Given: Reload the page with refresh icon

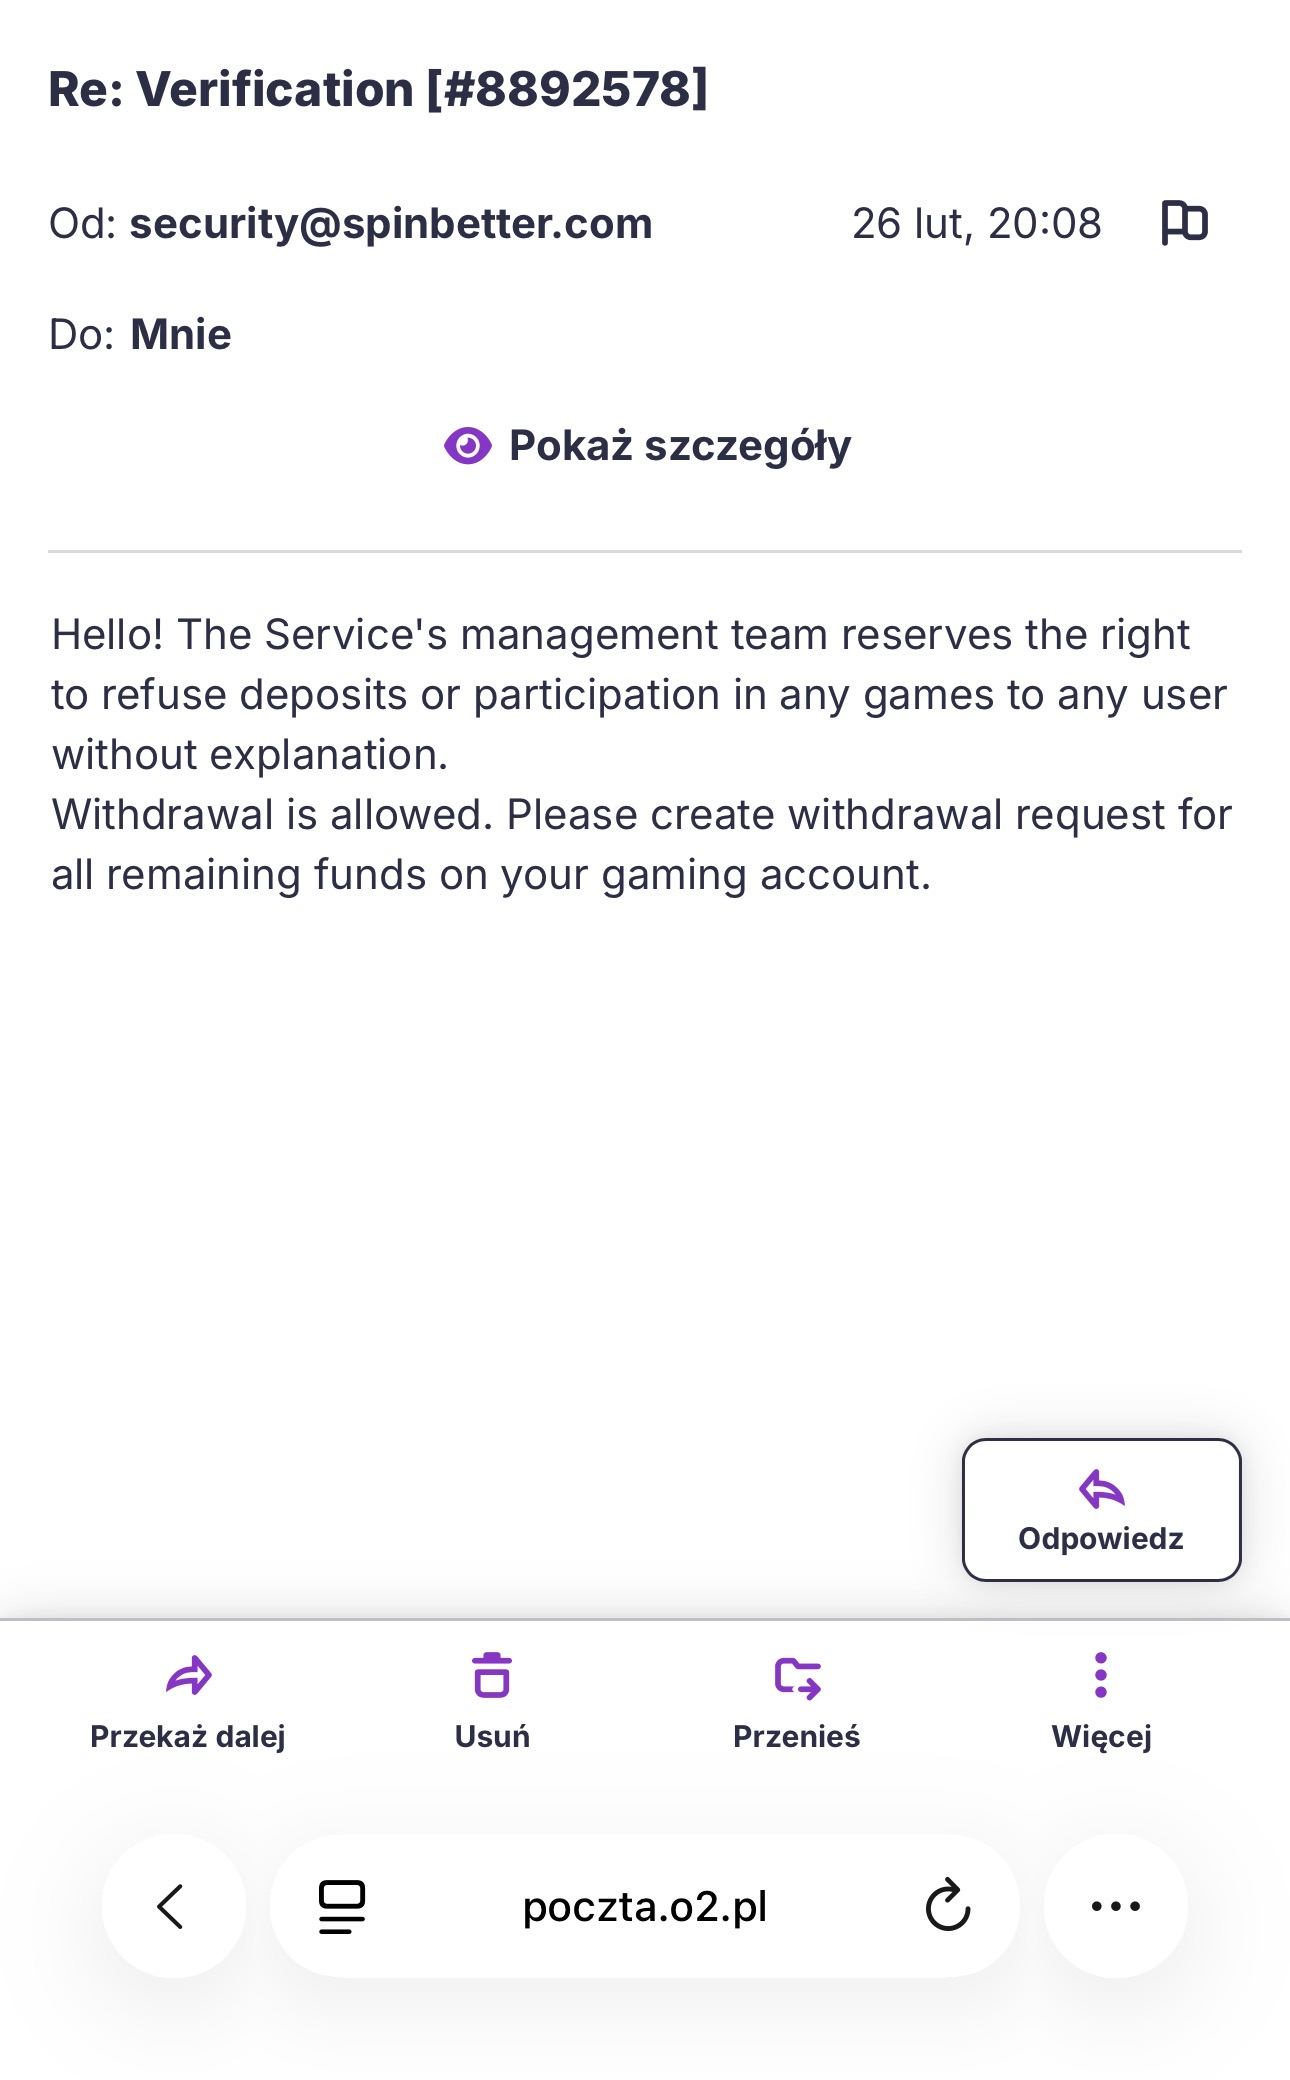Looking at the screenshot, I should [x=947, y=1906].
